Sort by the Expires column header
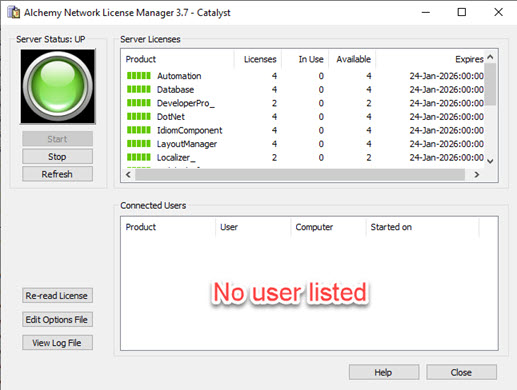 [430, 59]
